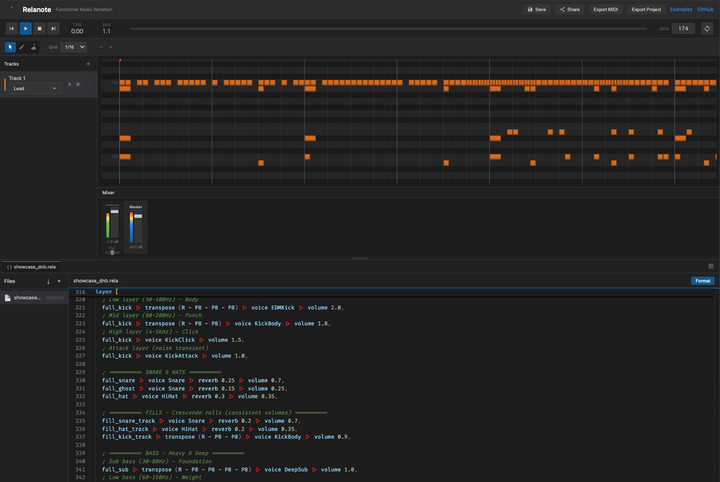Click the BPM input field
This screenshot has width=720, height=482.
pos(683,29)
